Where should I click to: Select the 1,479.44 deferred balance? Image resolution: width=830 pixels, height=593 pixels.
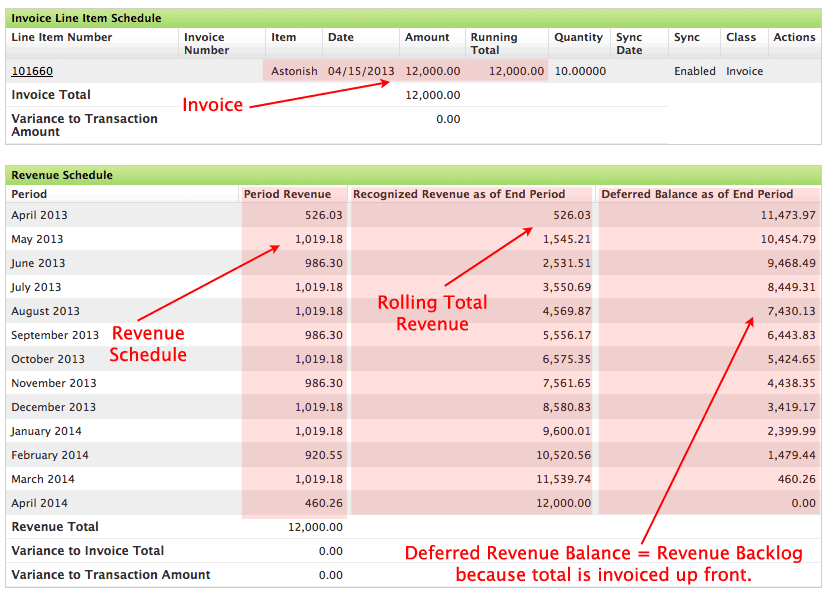coord(791,455)
